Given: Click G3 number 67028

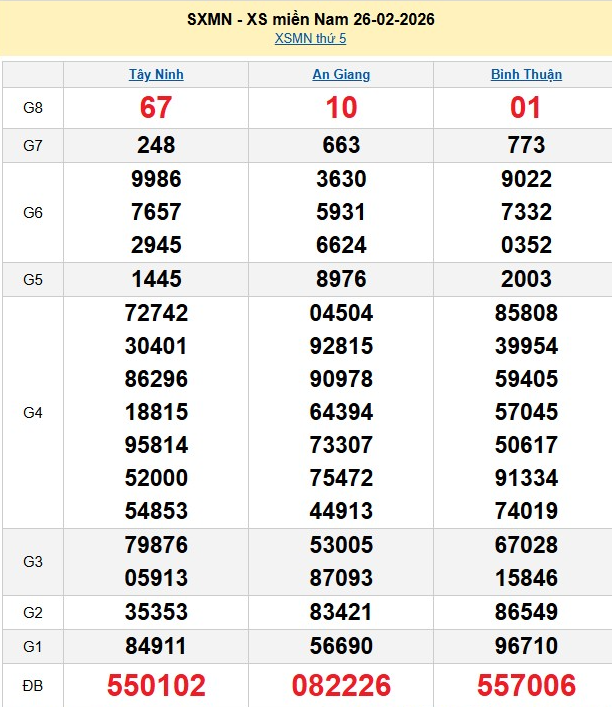Looking at the screenshot, I should [526, 545].
